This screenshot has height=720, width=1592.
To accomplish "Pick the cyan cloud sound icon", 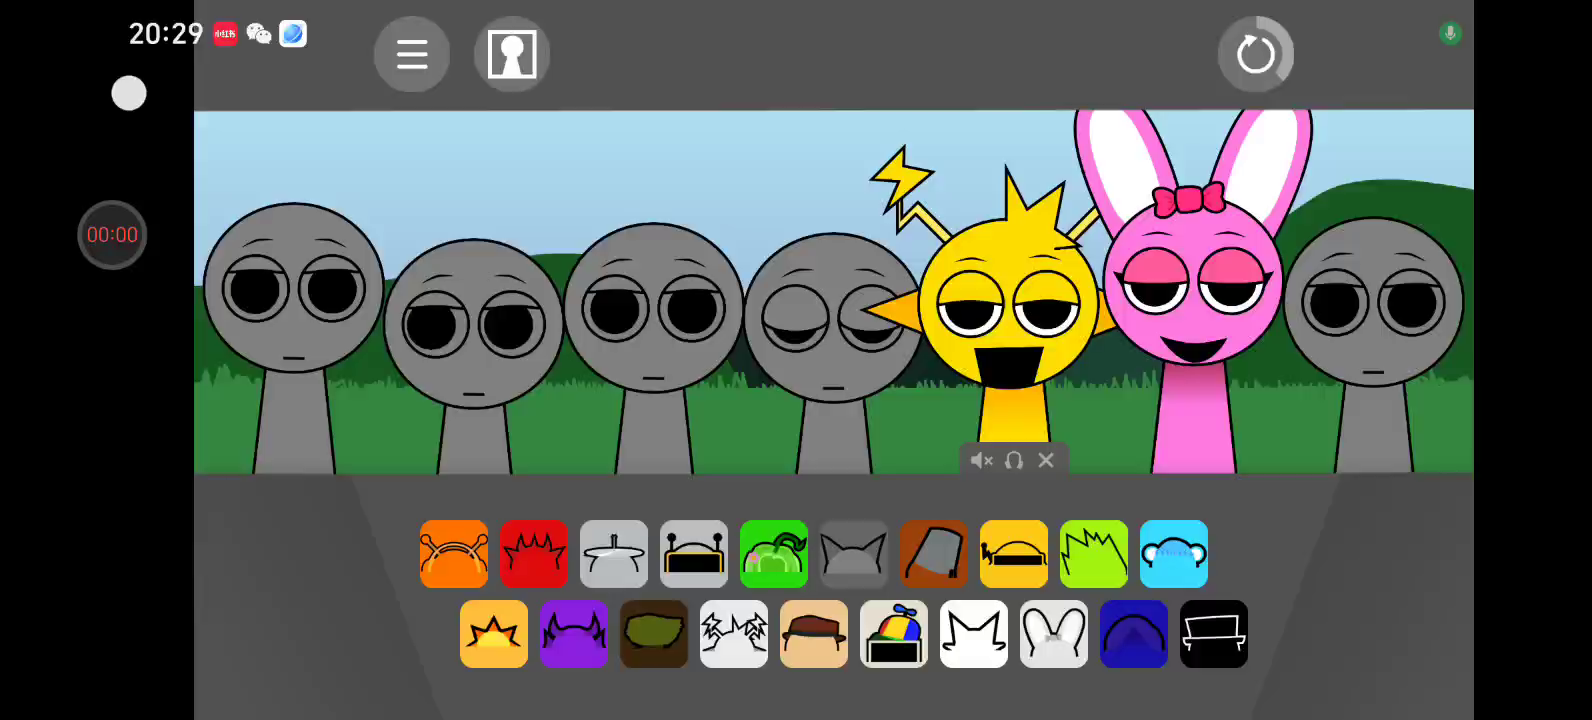I will tap(1174, 554).
